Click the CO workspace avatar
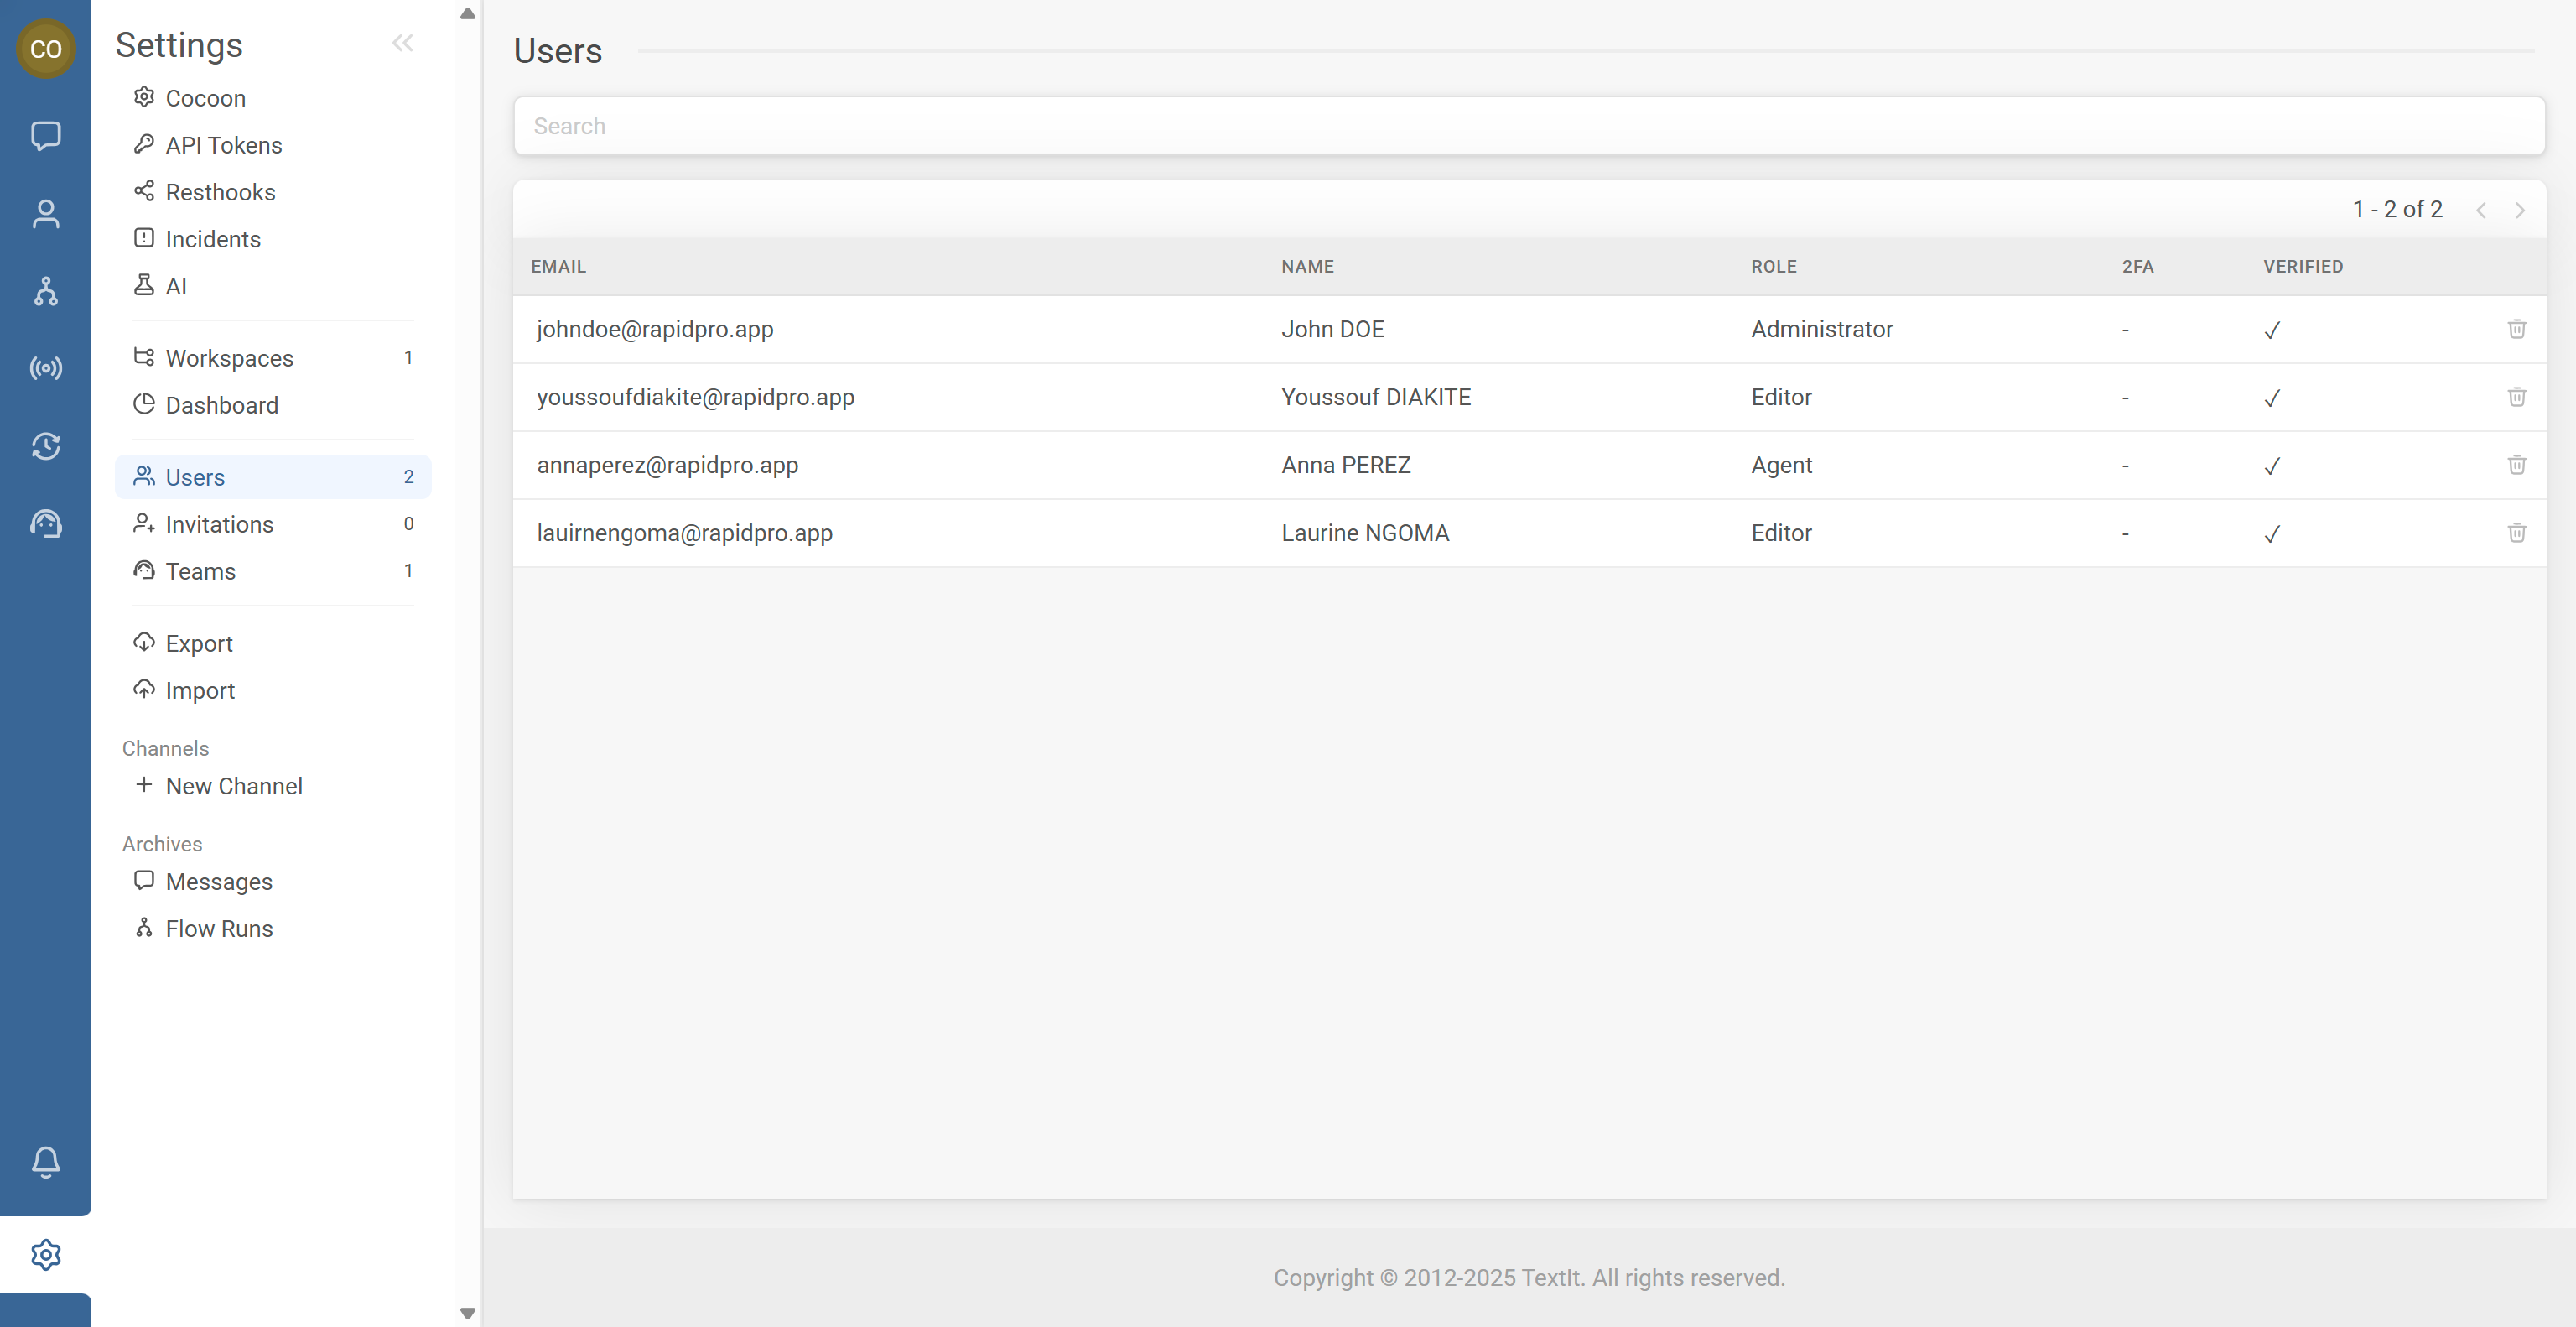 pyautogui.click(x=46, y=48)
